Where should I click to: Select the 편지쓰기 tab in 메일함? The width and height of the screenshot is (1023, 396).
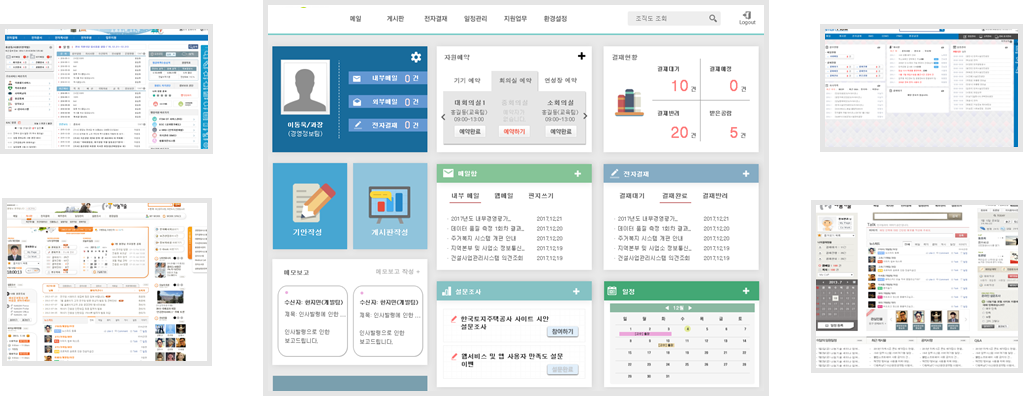[x=541, y=196]
